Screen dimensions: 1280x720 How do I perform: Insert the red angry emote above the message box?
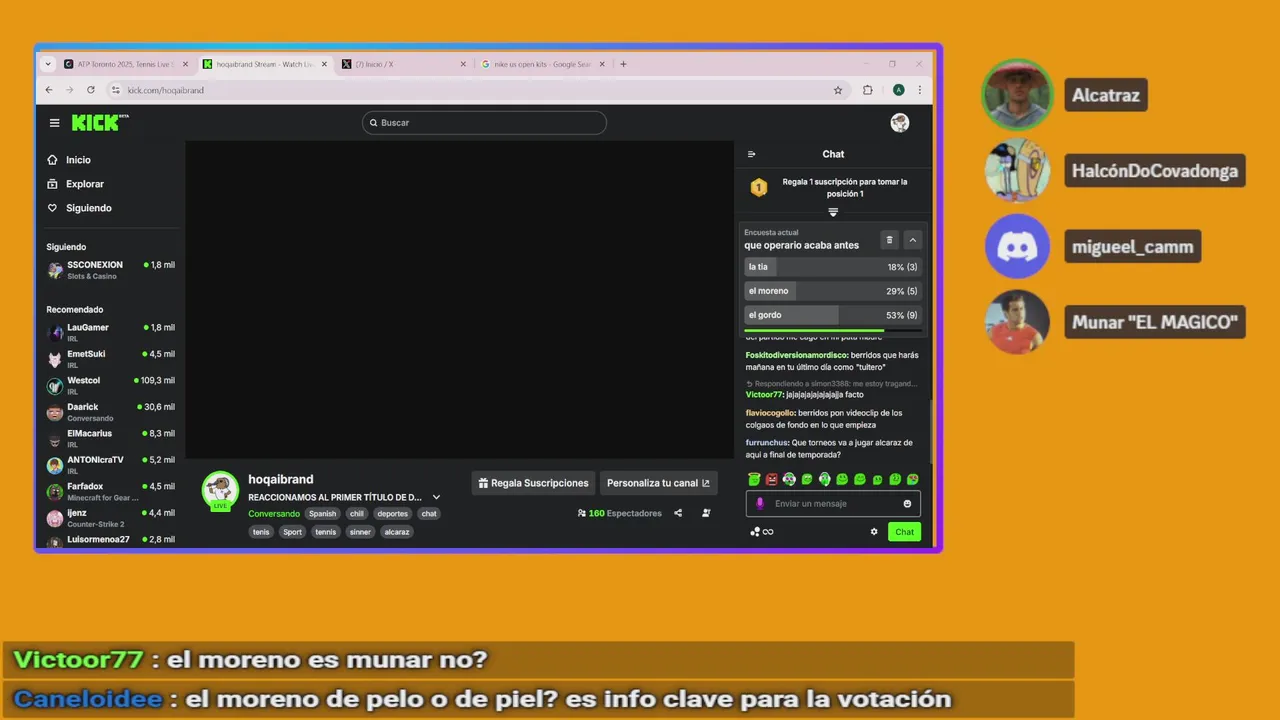pyautogui.click(x=772, y=480)
